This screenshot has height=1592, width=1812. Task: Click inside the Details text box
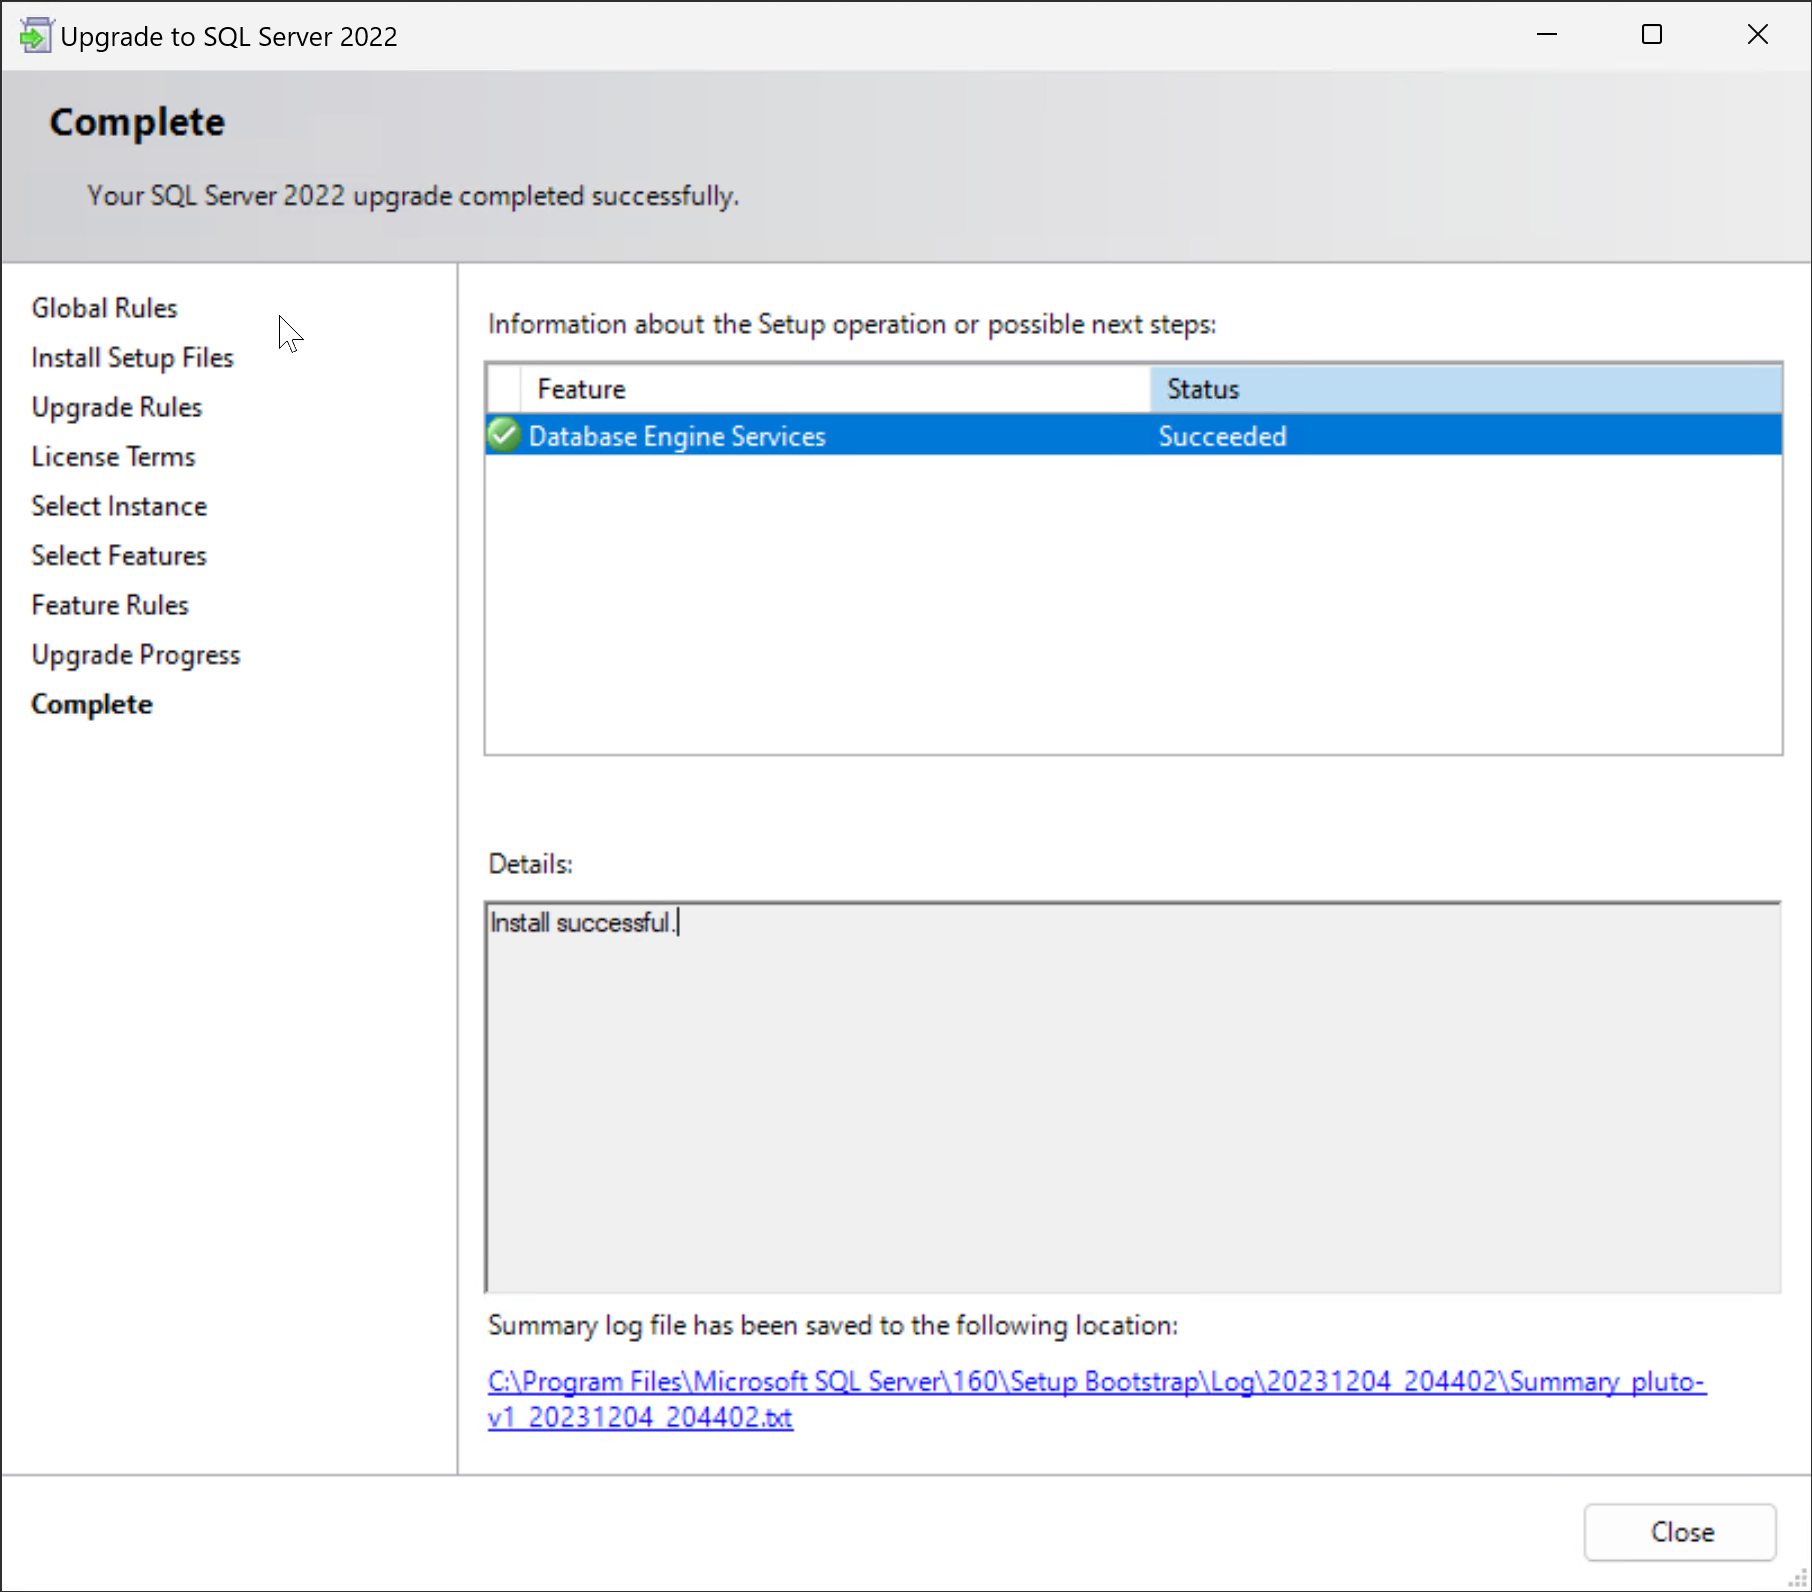pyautogui.click(x=1132, y=1097)
